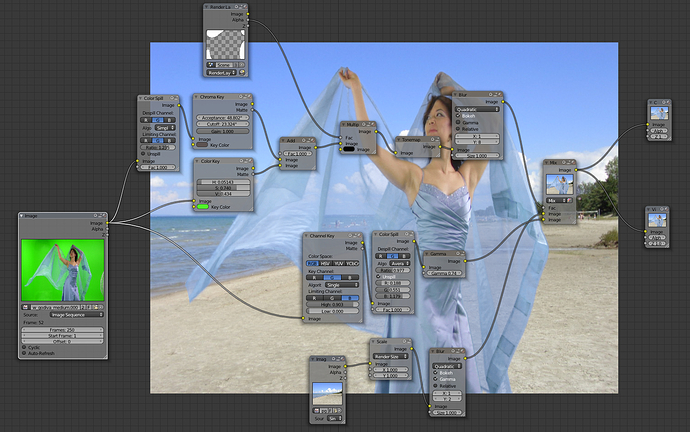Toggle Bokeh checkbox in upper Blur node
This screenshot has width=690, height=432.
458,116
